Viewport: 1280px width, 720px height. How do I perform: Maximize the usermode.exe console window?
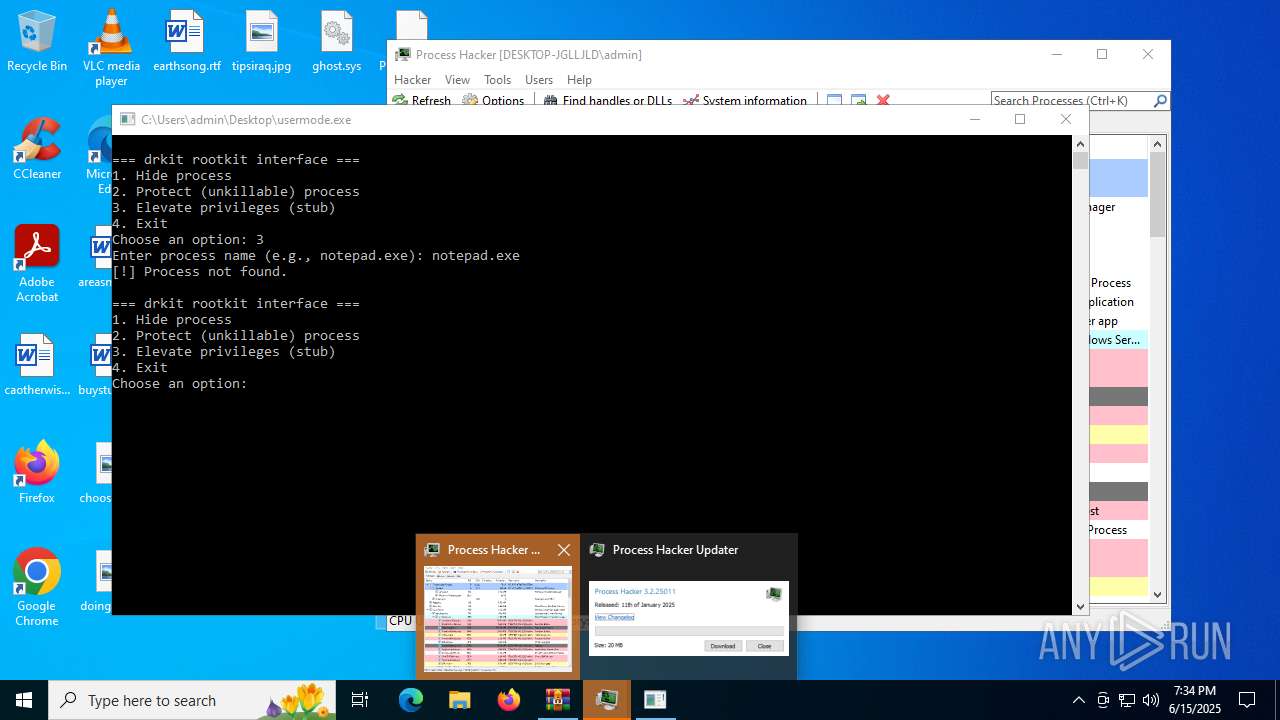(x=1020, y=119)
